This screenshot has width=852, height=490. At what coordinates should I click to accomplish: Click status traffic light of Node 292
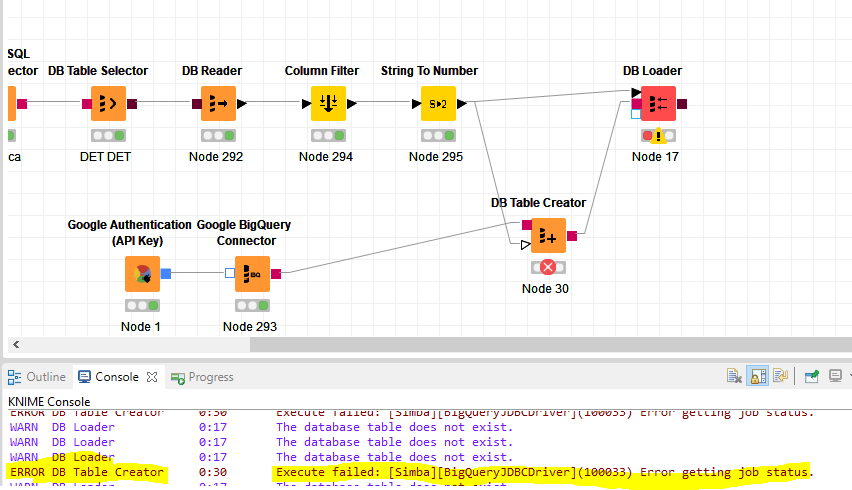click(218, 135)
